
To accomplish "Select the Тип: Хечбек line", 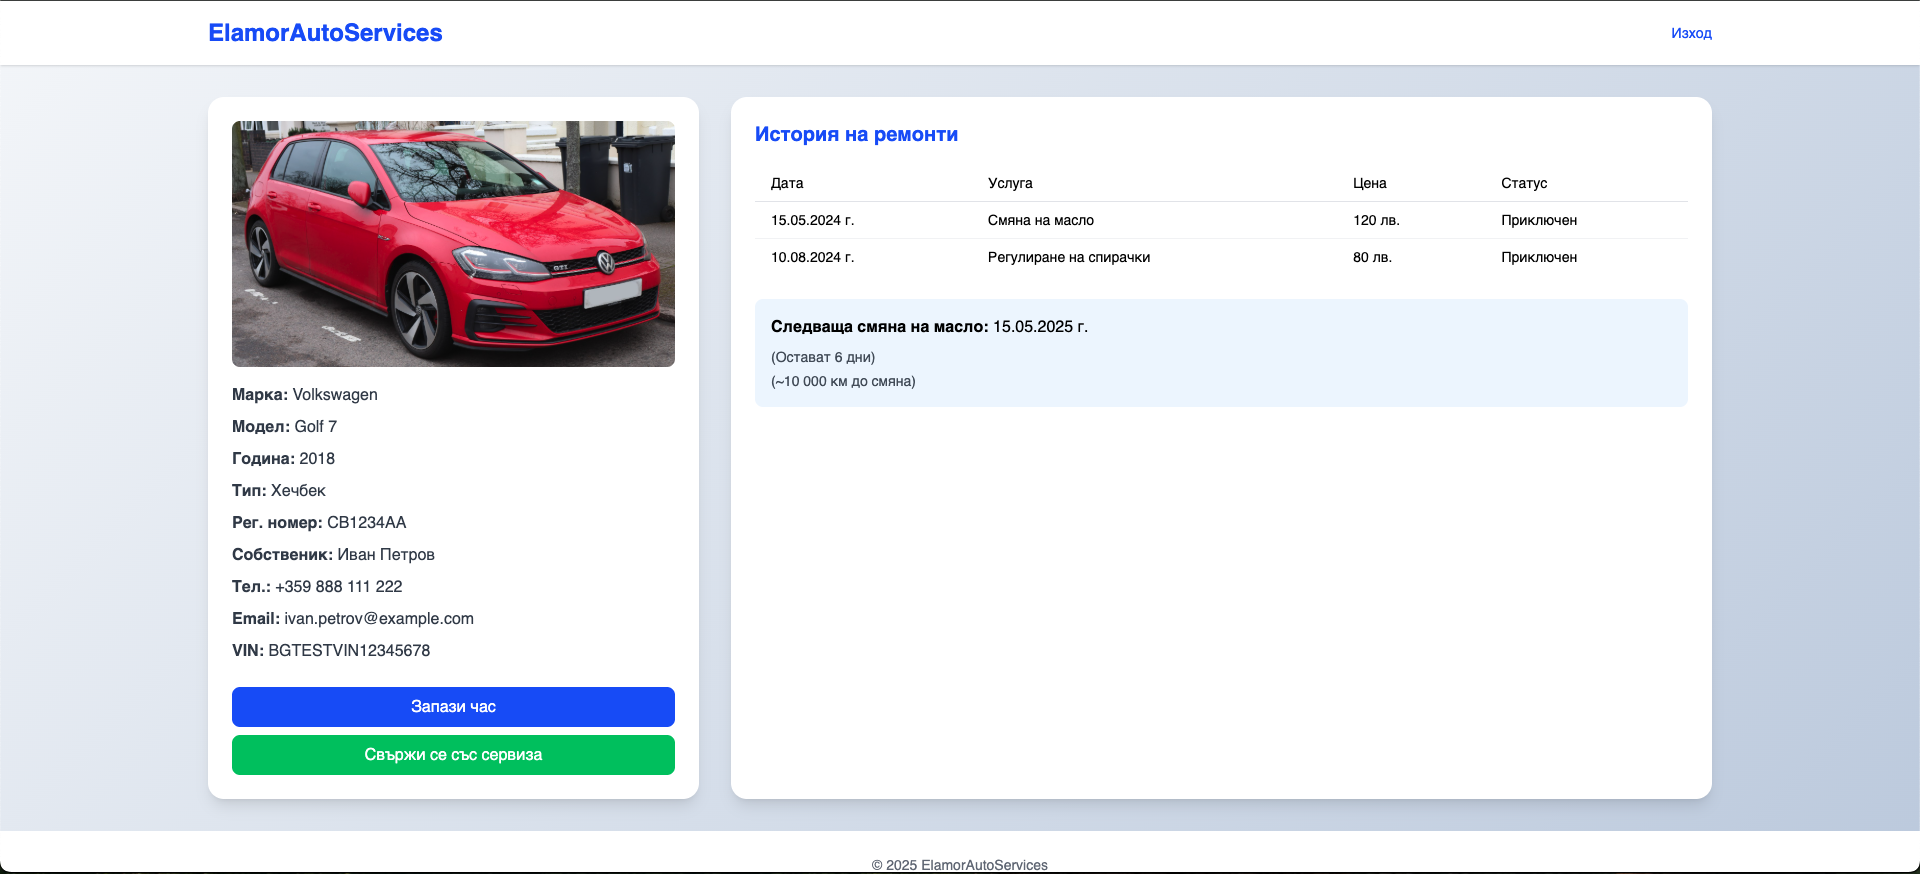I will [x=279, y=491].
